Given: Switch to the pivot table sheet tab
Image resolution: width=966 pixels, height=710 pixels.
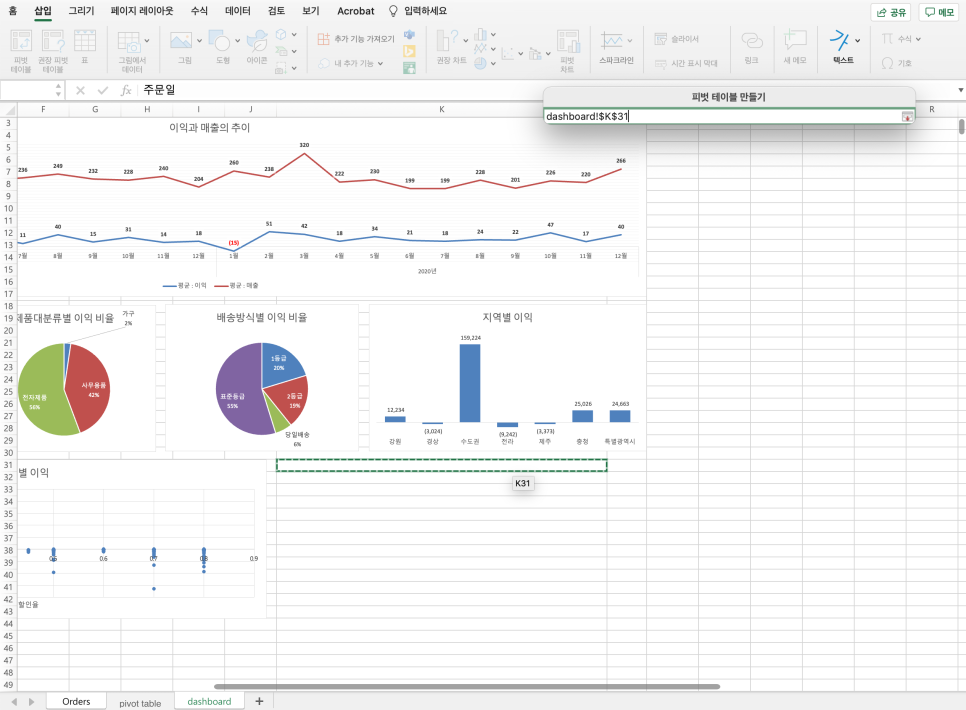Looking at the screenshot, I should 140,703.
